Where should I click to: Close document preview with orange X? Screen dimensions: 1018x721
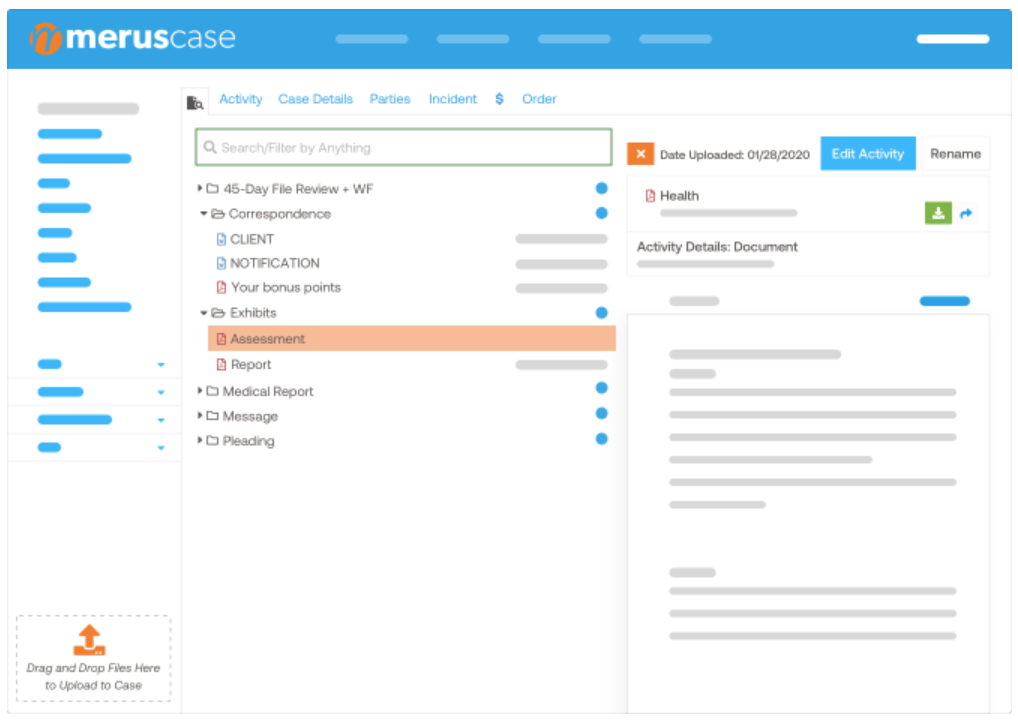click(640, 154)
